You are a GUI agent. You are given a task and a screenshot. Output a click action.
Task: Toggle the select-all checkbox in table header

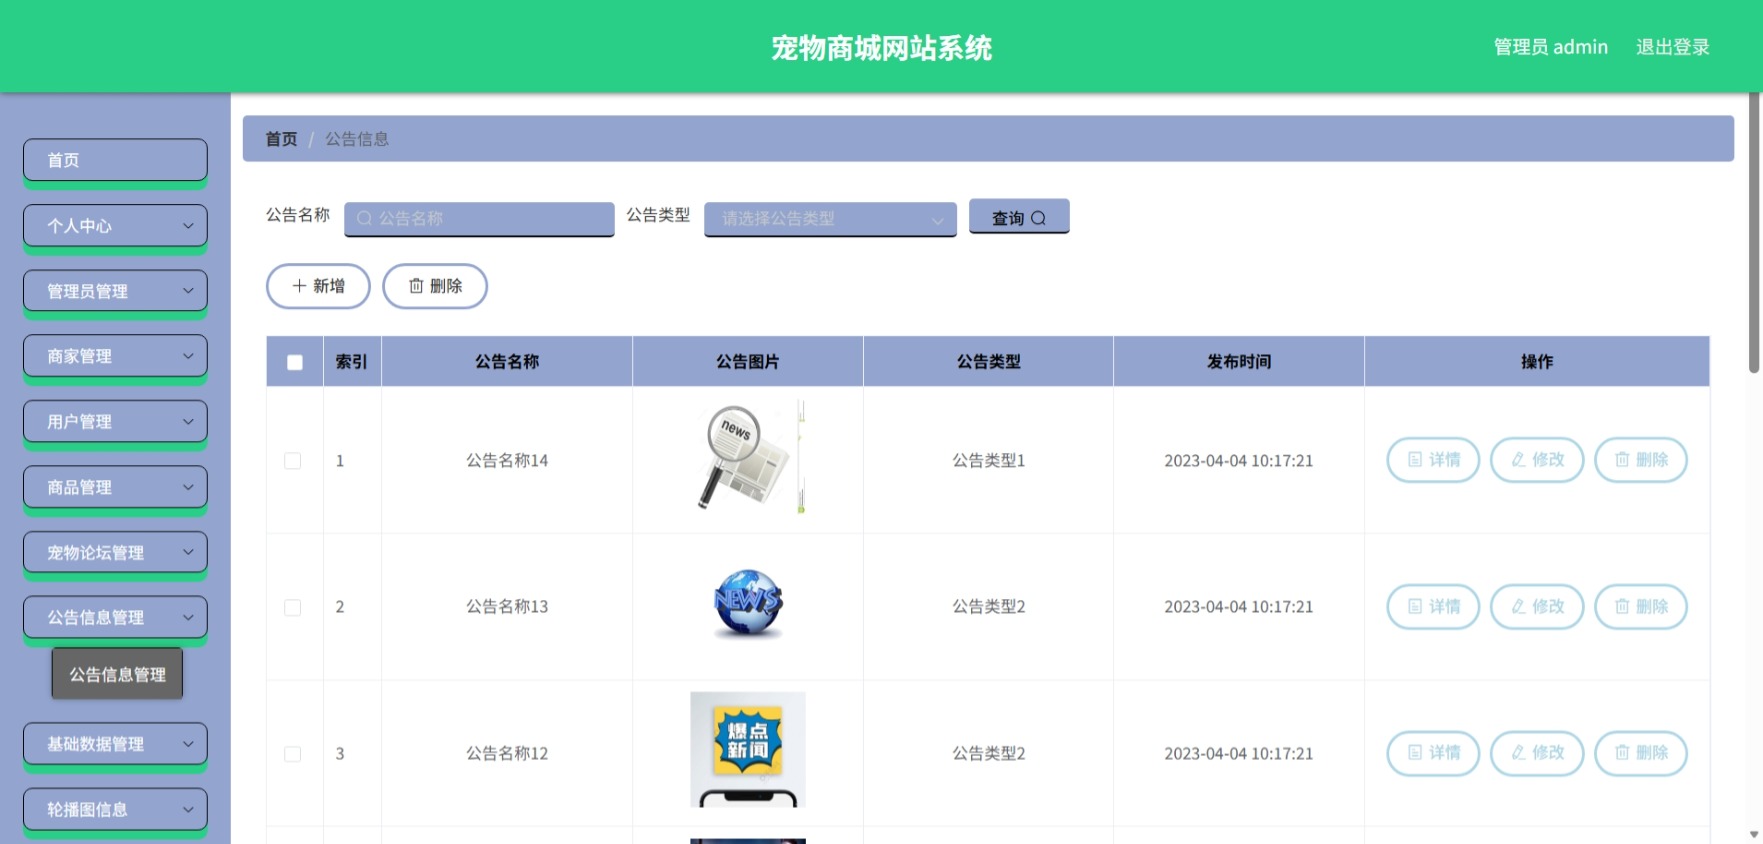295,362
